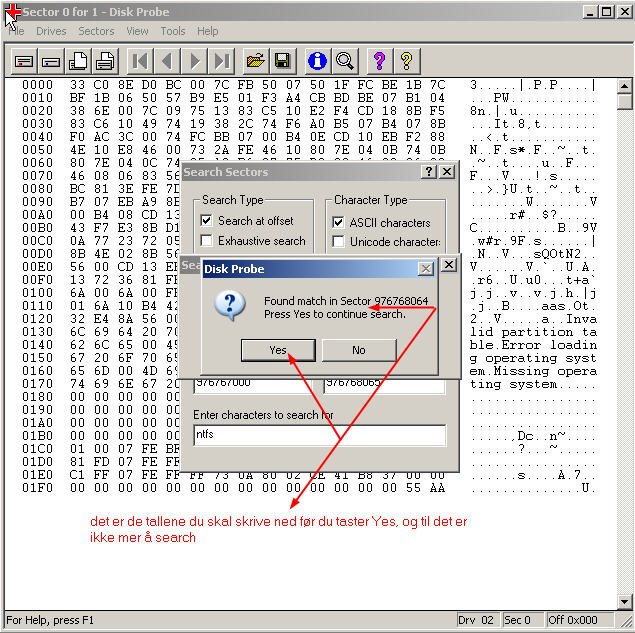Click the blue info icon
This screenshot has width=635, height=633.
[318, 61]
